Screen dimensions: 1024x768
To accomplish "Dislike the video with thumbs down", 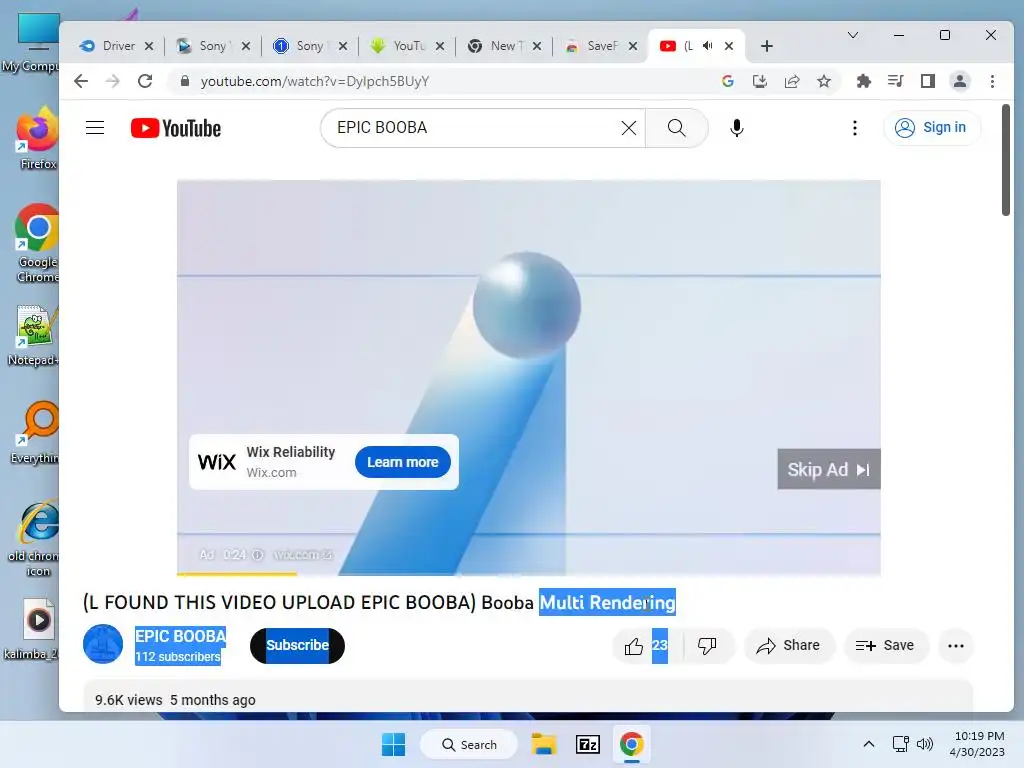I will [x=708, y=646].
